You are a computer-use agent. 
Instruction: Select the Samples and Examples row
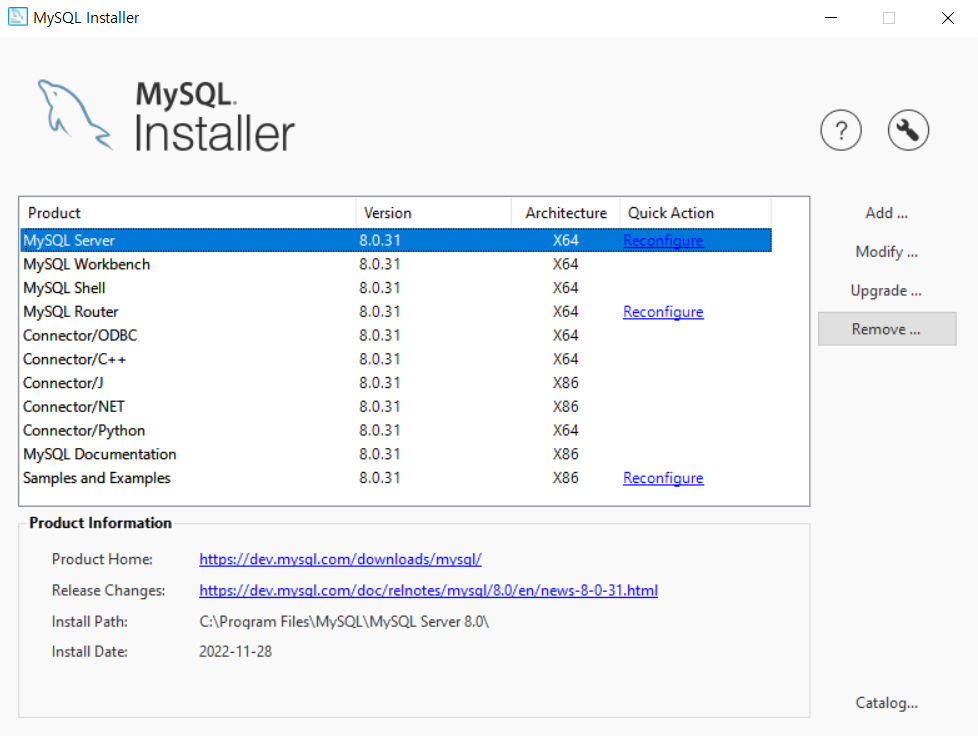coord(397,478)
